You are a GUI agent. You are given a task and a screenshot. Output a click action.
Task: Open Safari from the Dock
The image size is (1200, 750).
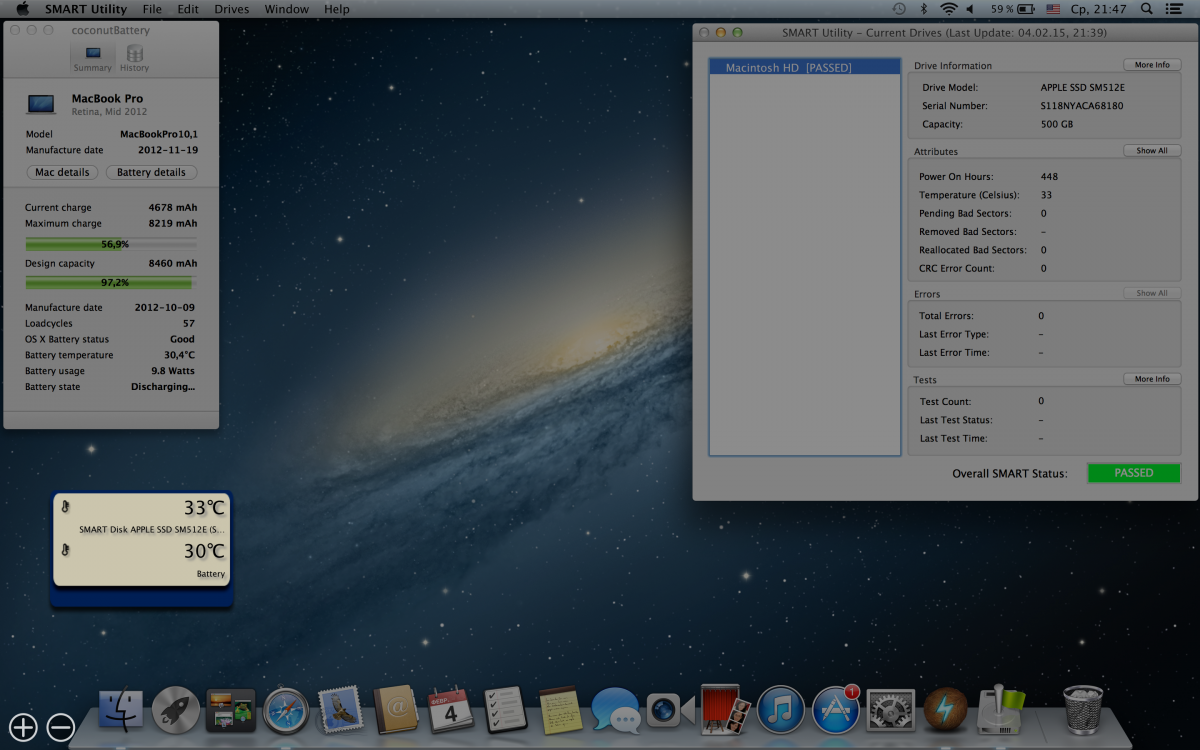pos(286,711)
